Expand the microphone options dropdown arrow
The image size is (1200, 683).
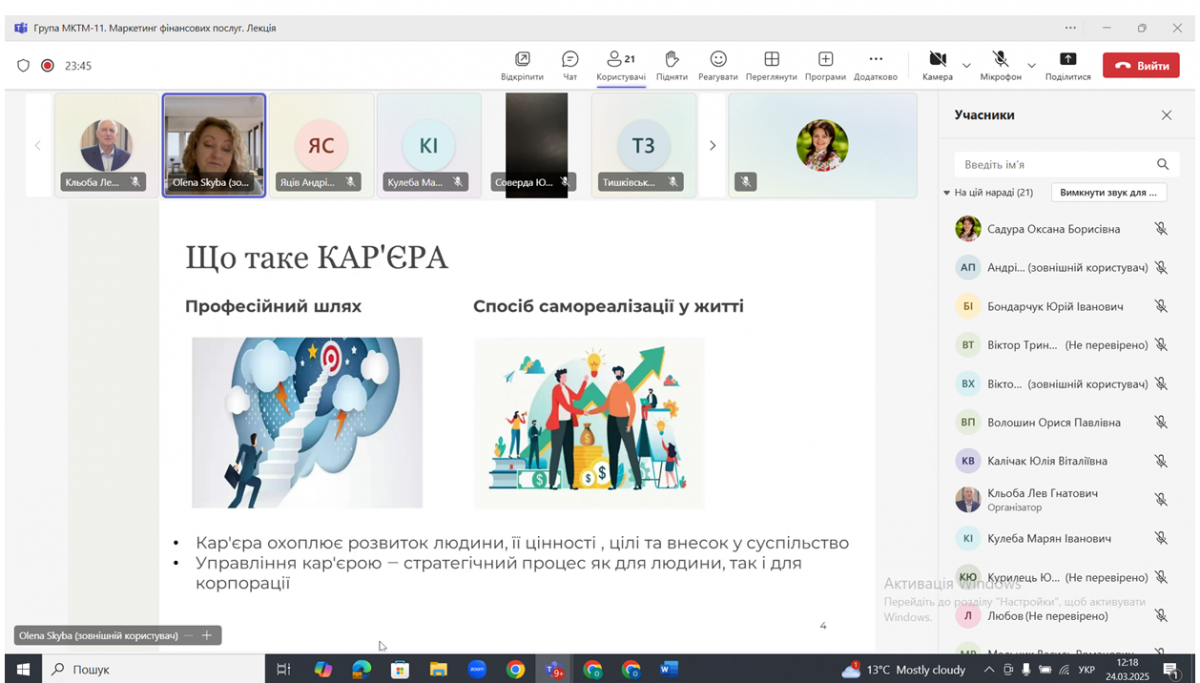pyautogui.click(x=1031, y=66)
